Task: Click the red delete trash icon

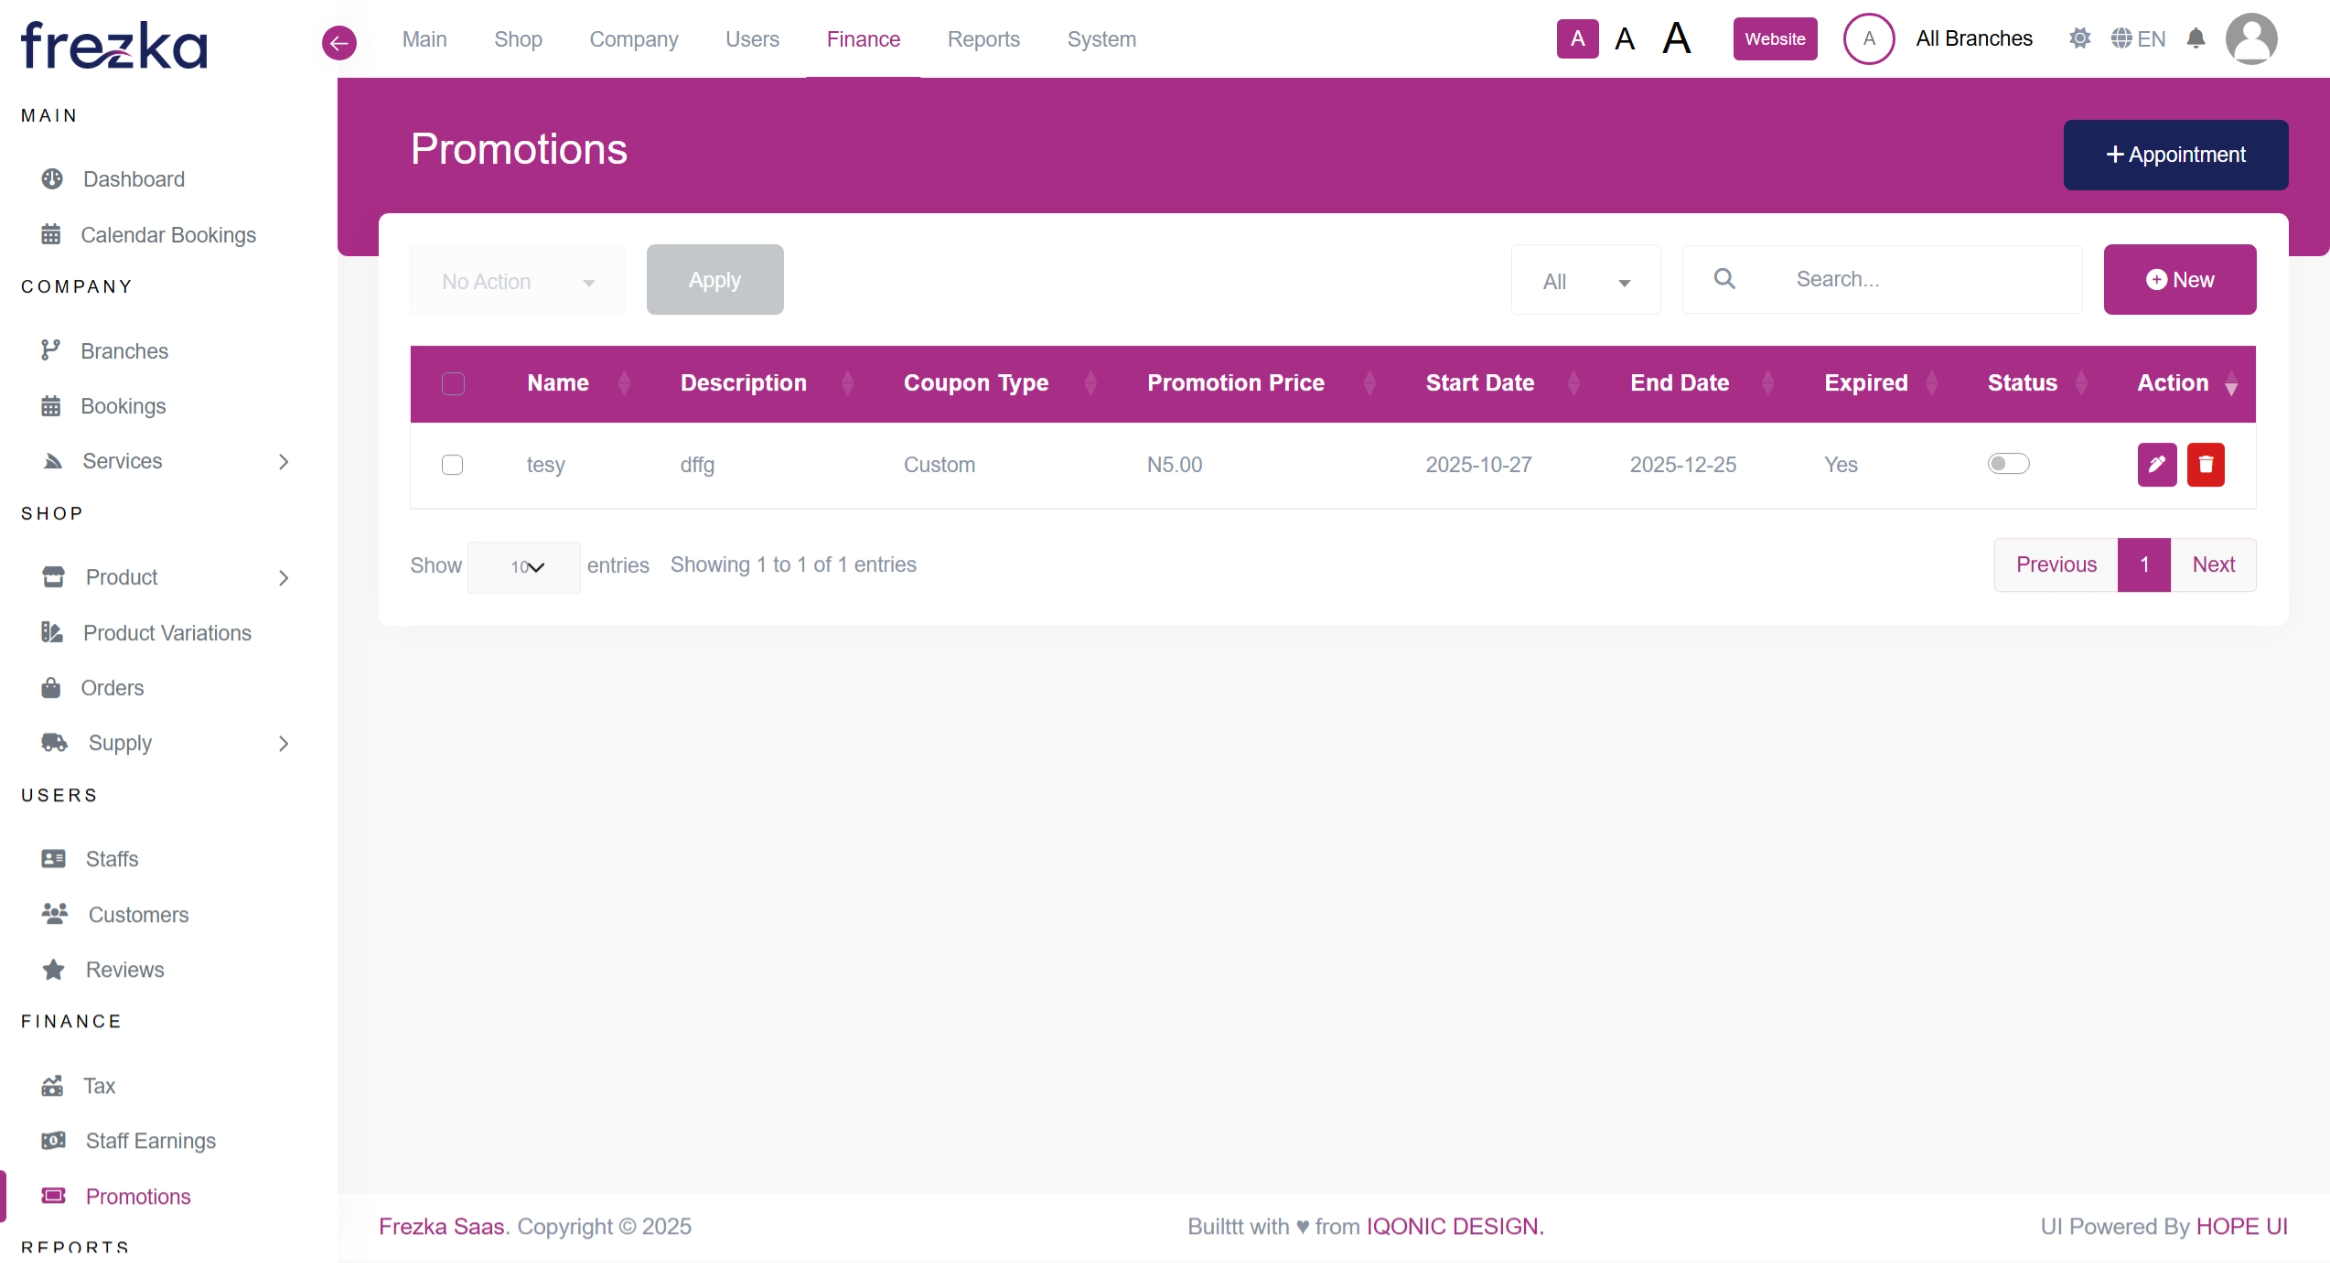Action: tap(2205, 464)
